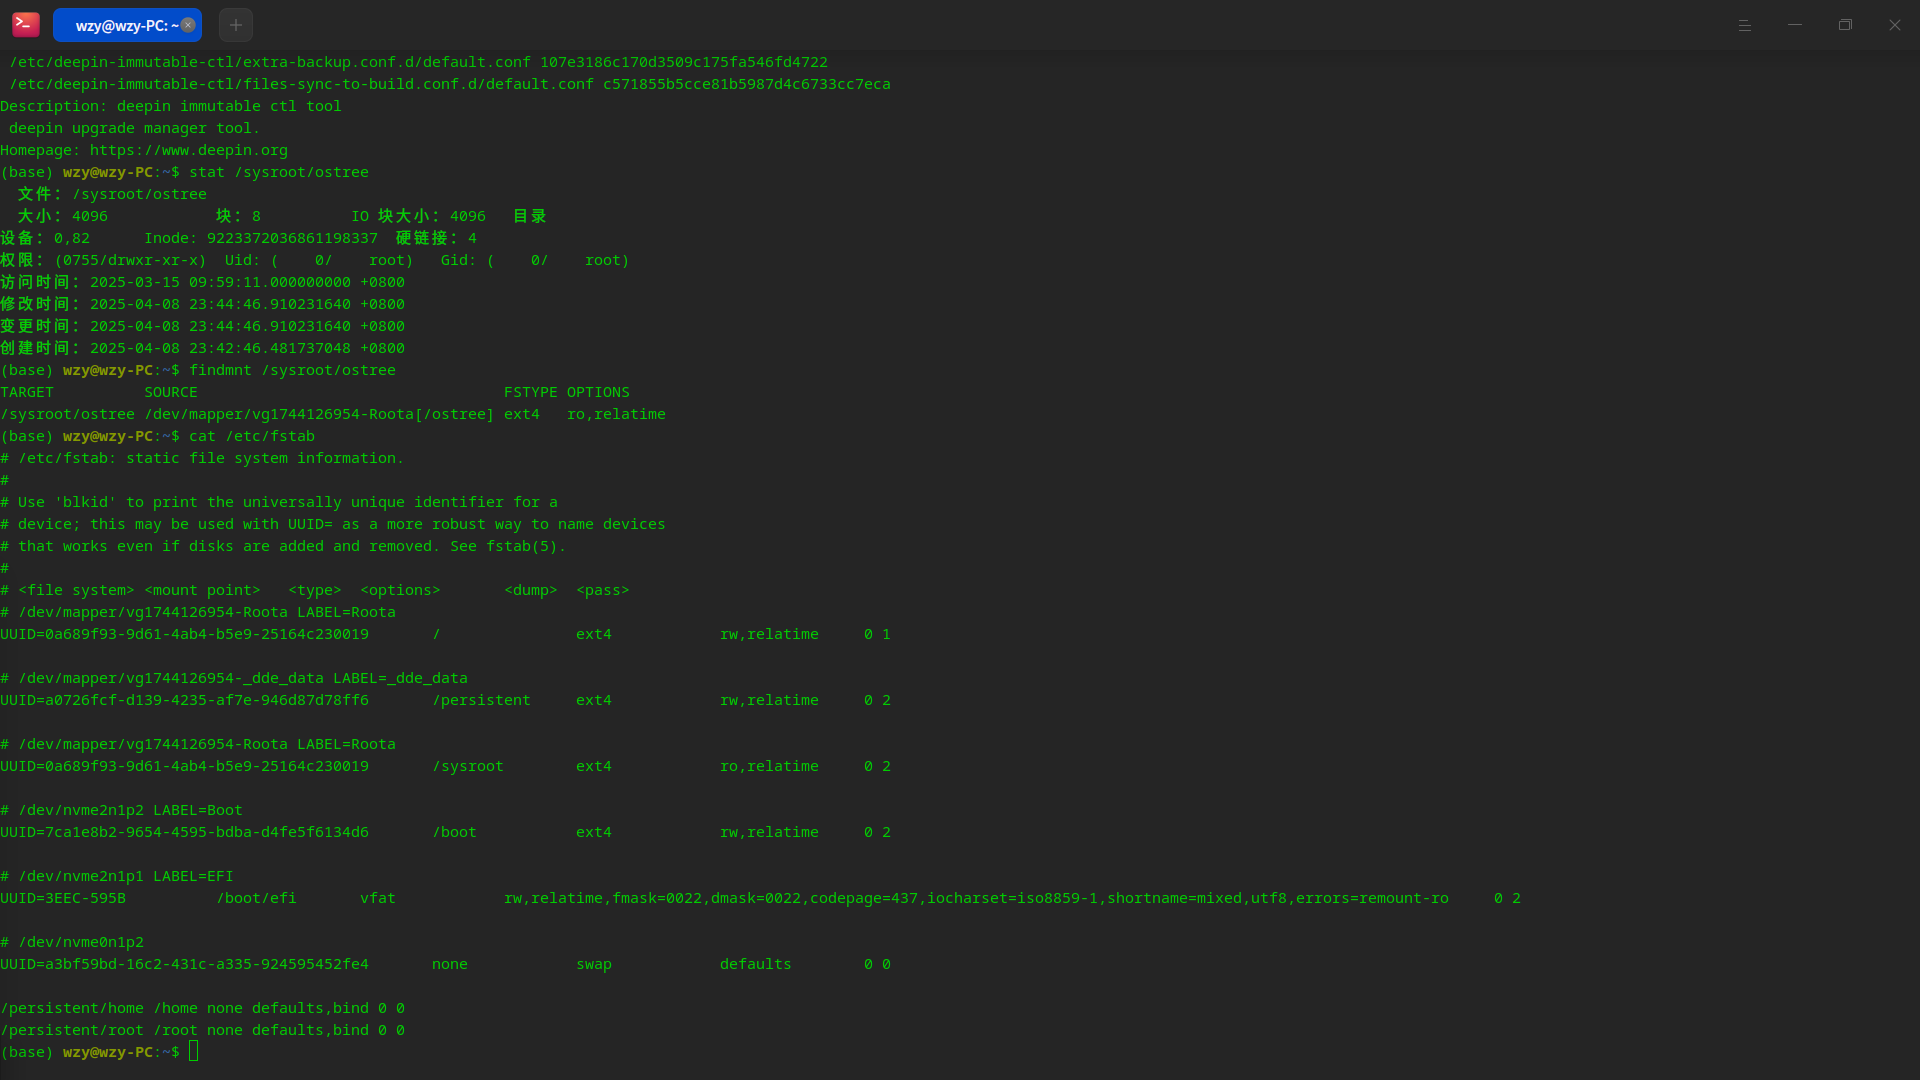The image size is (1920, 1080).
Task: Click the UUID=3EEC-595B EFI entry
Action: tap(760, 898)
